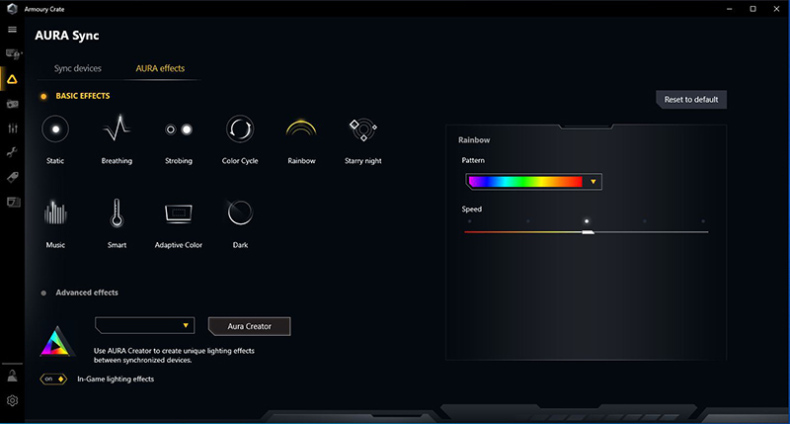Minimize the Armoury Crate window
Viewport: 790px width, 424px height.
[730, 9]
